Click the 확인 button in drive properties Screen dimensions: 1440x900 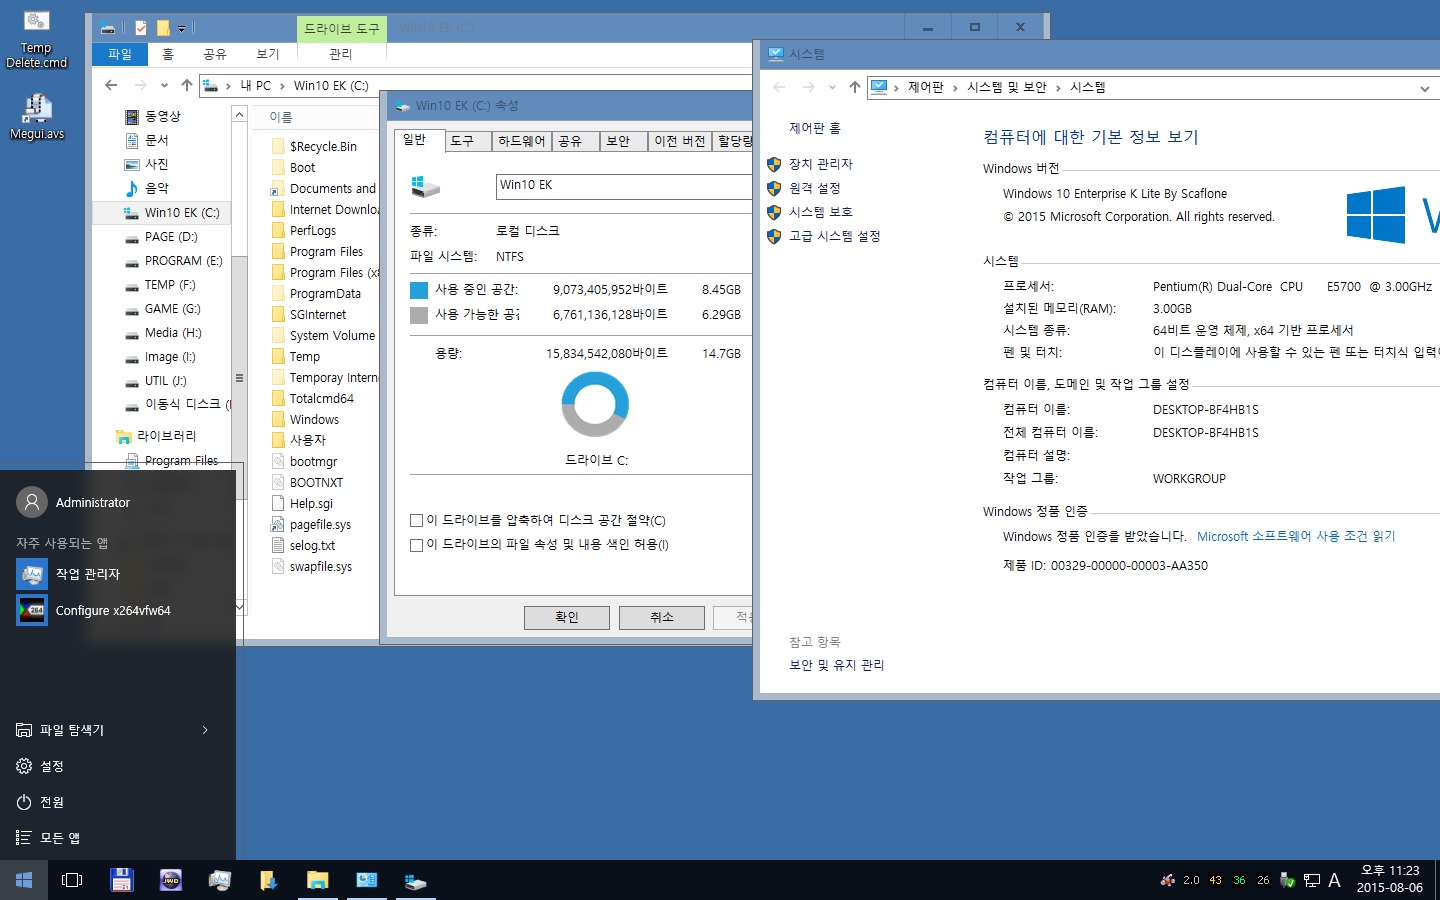click(567, 617)
